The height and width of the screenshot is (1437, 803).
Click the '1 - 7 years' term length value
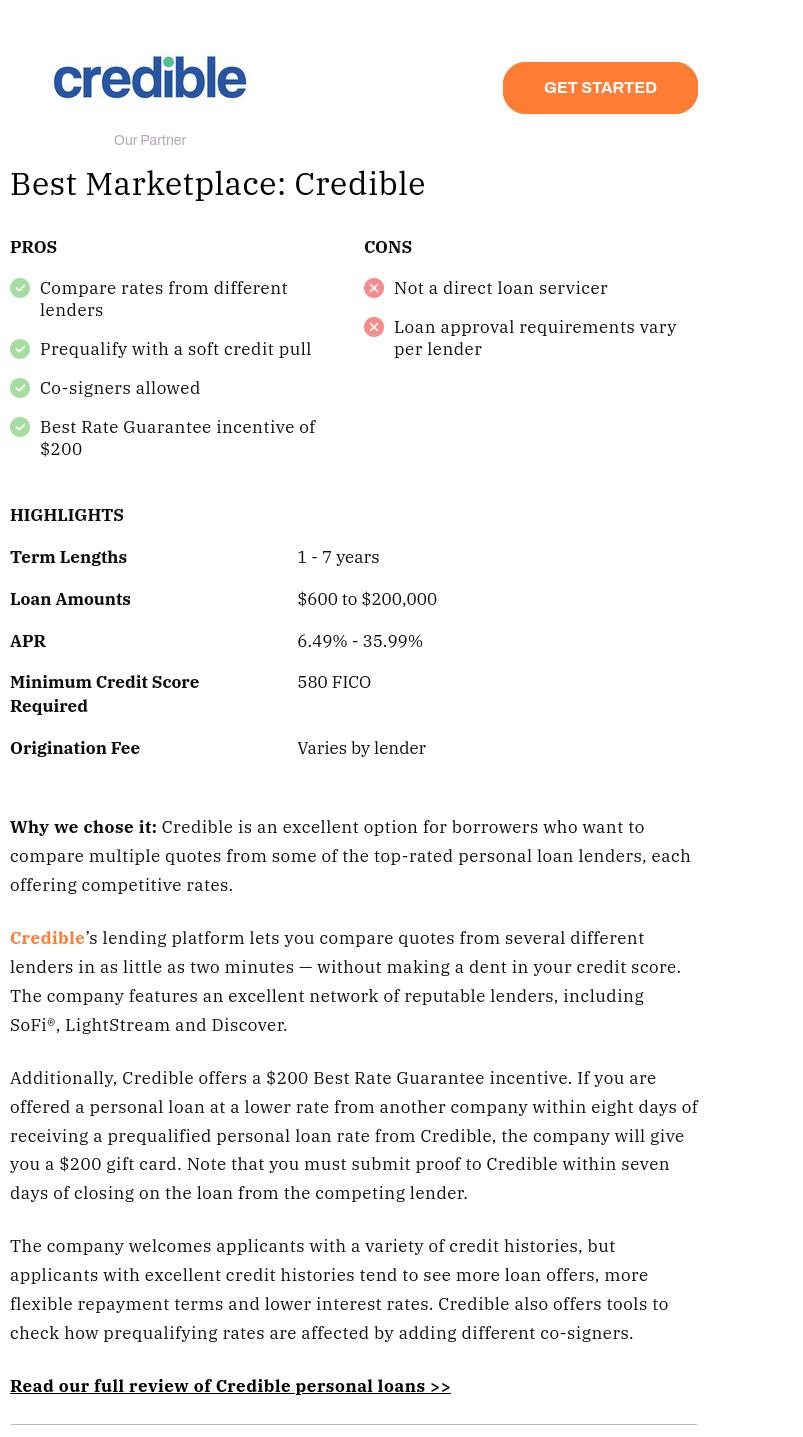(x=338, y=557)
